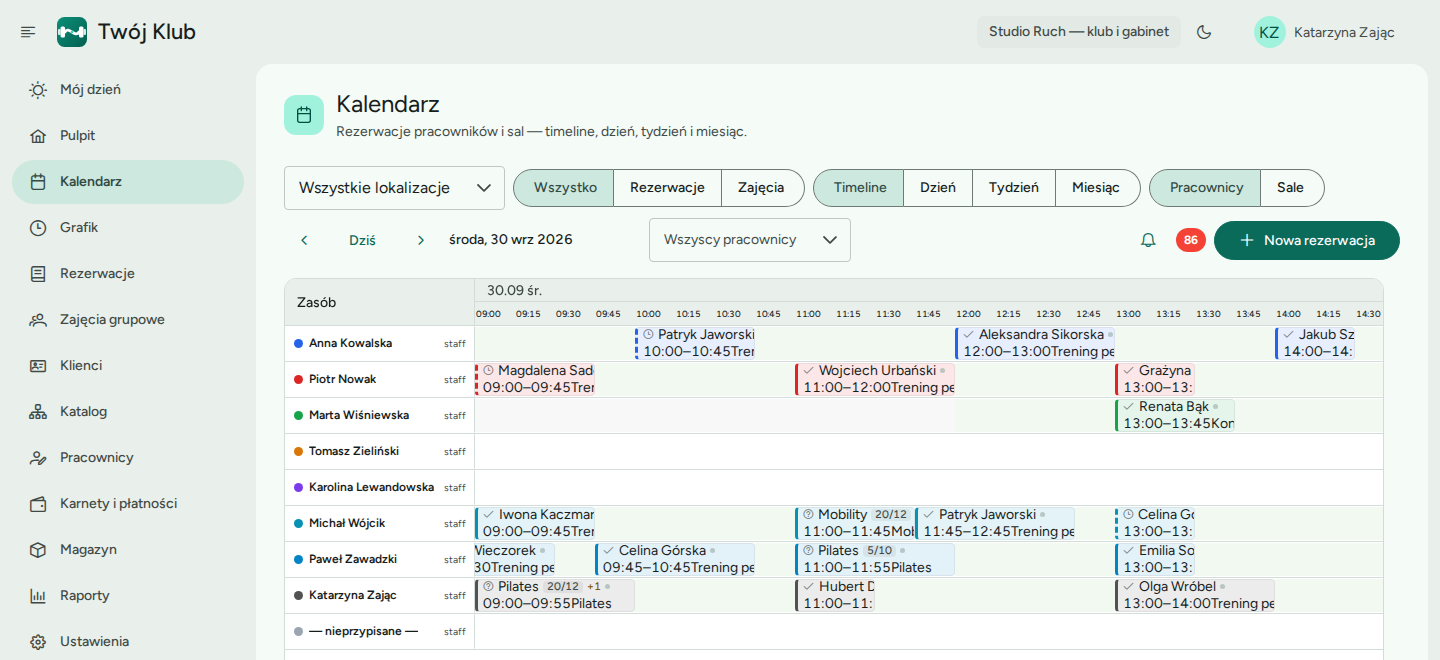
Task: Switch to Tydzień view
Action: (x=1014, y=188)
